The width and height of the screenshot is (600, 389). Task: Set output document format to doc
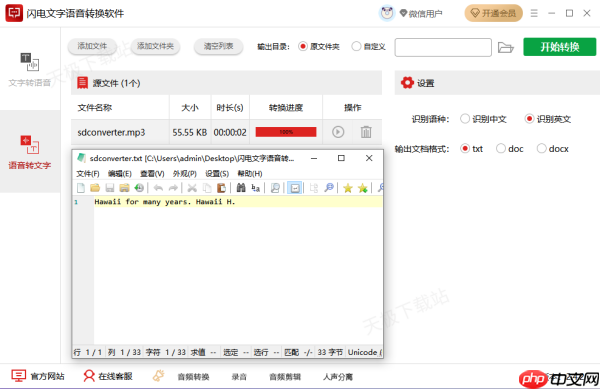(510, 148)
